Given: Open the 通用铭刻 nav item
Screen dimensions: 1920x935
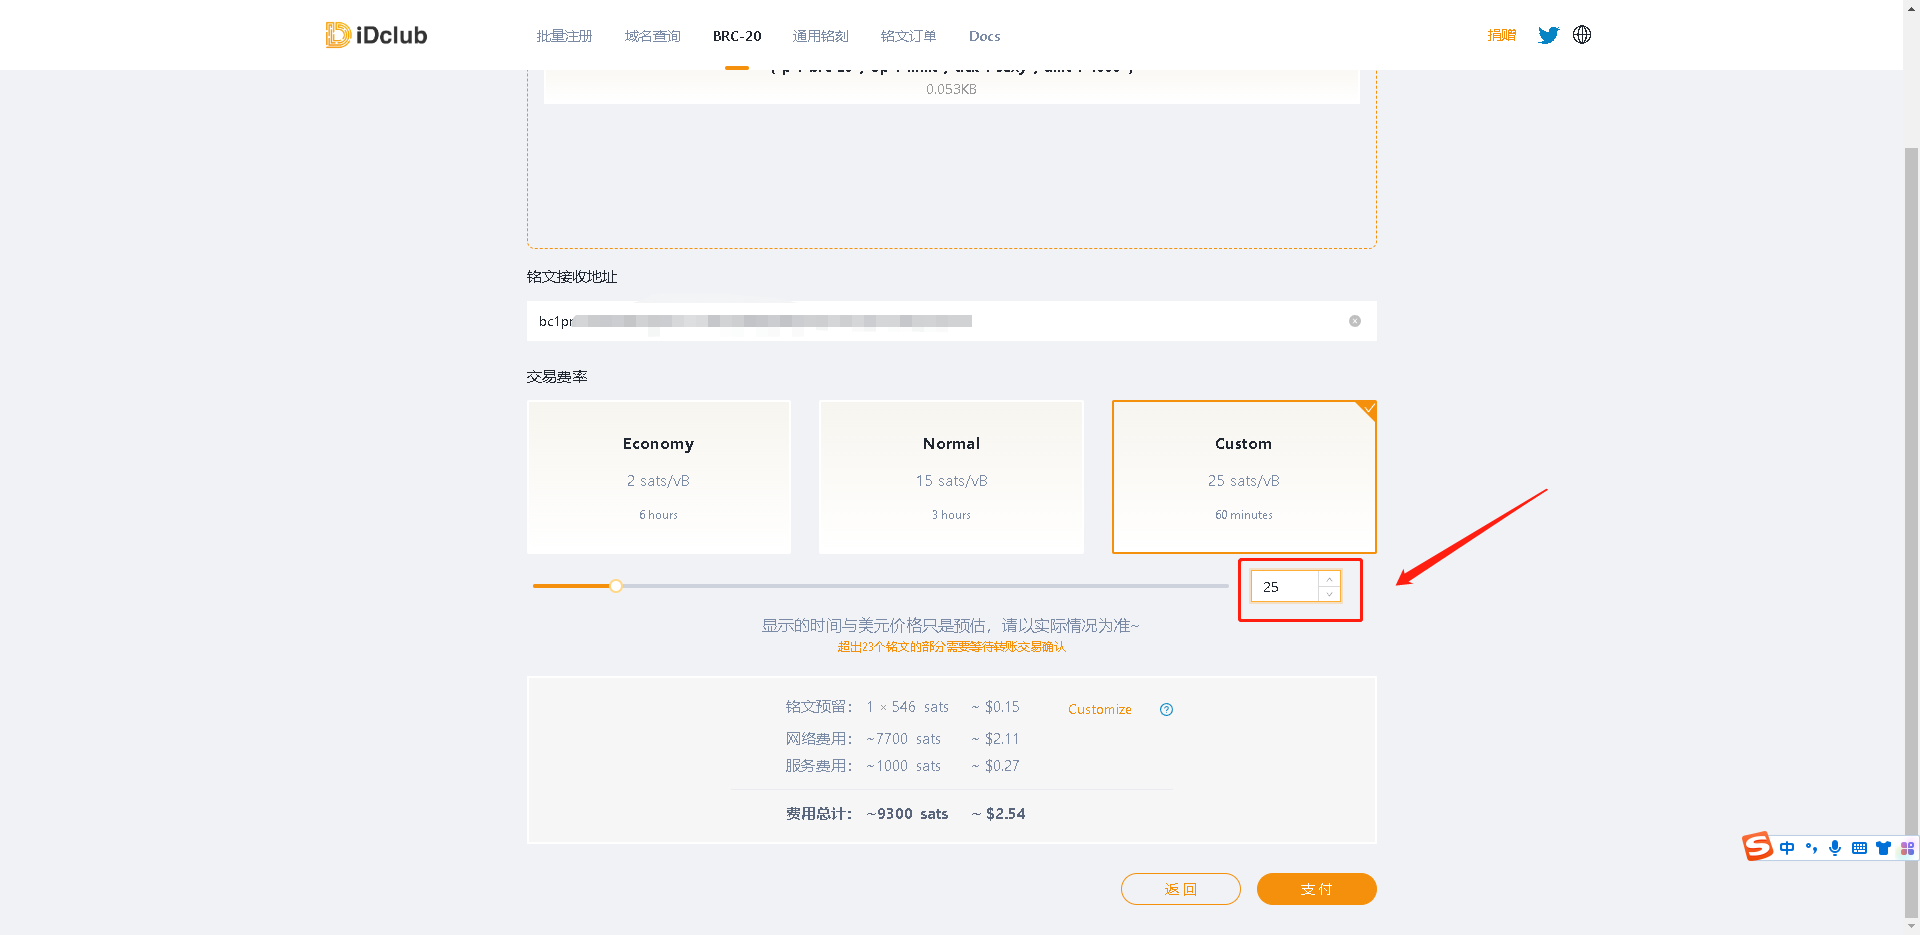Looking at the screenshot, I should pos(820,36).
